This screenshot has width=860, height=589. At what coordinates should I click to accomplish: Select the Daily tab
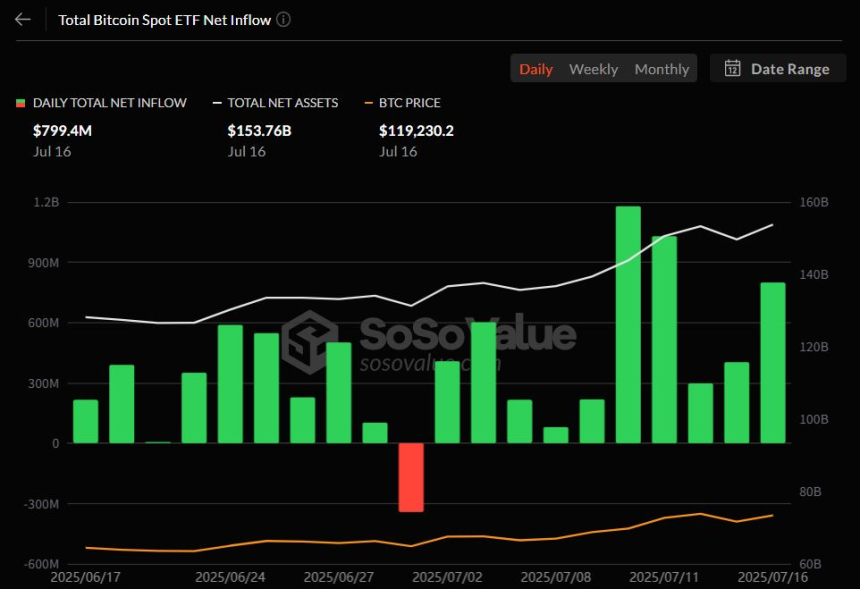[x=536, y=68]
